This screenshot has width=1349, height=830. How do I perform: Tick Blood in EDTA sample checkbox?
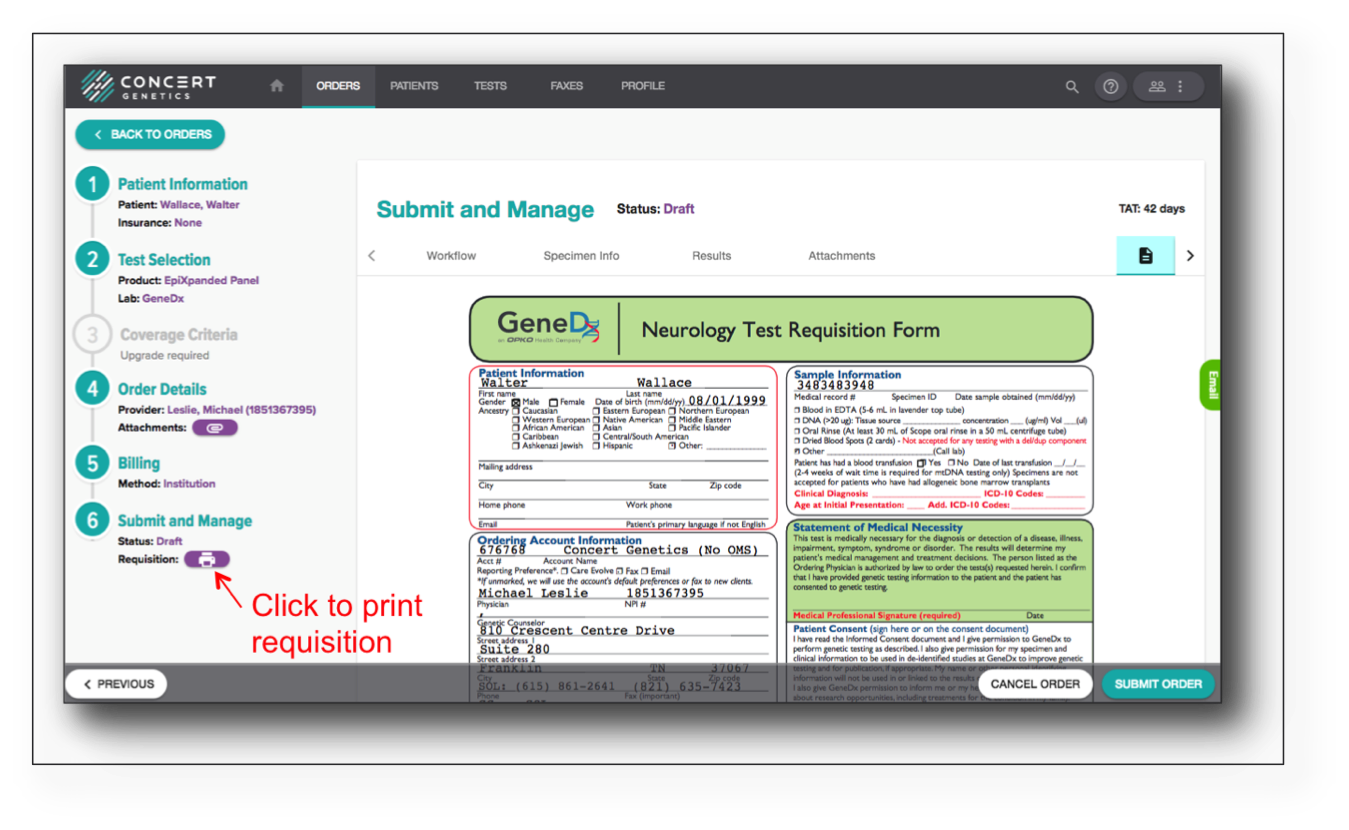pyautogui.click(x=797, y=410)
